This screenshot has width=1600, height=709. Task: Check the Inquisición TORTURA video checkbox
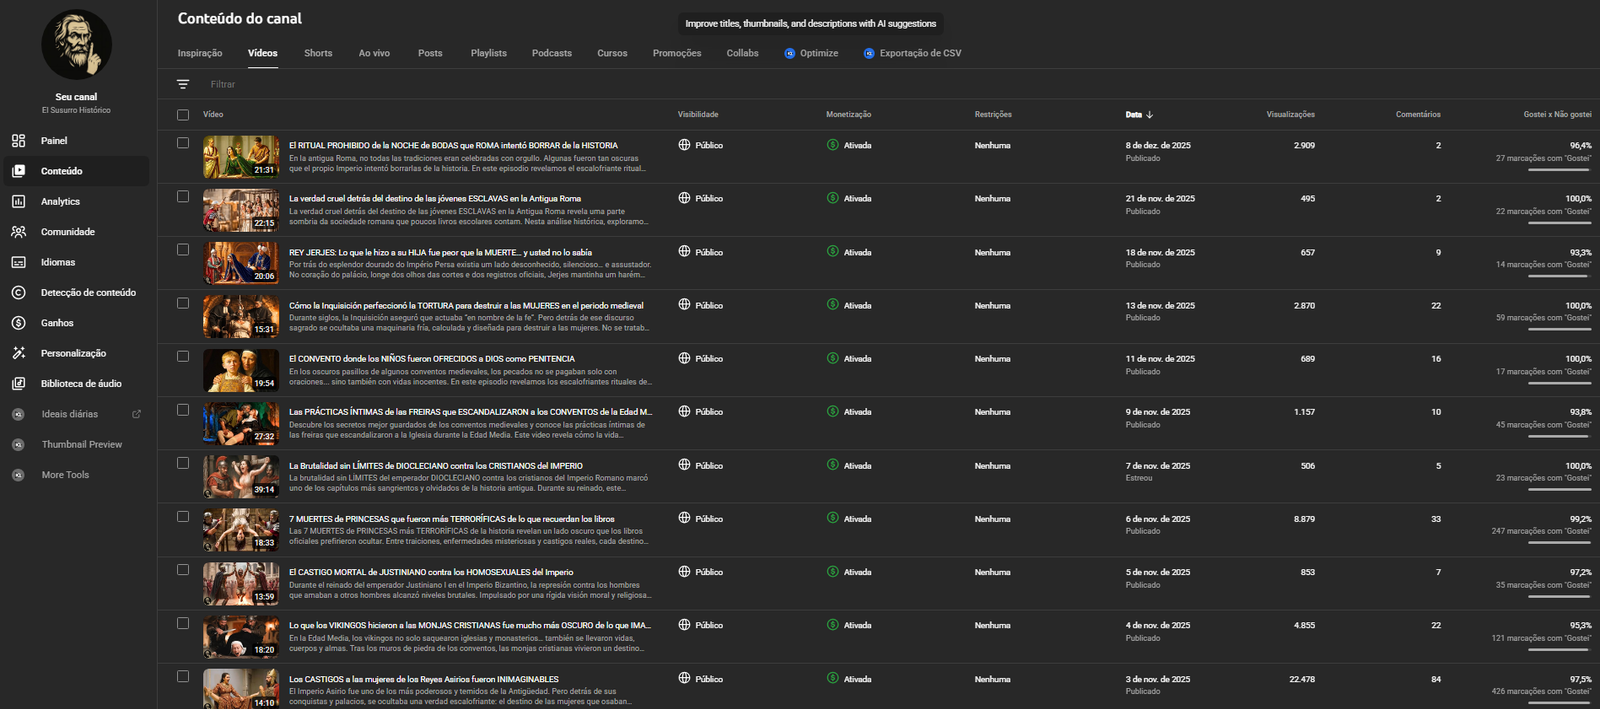point(183,303)
